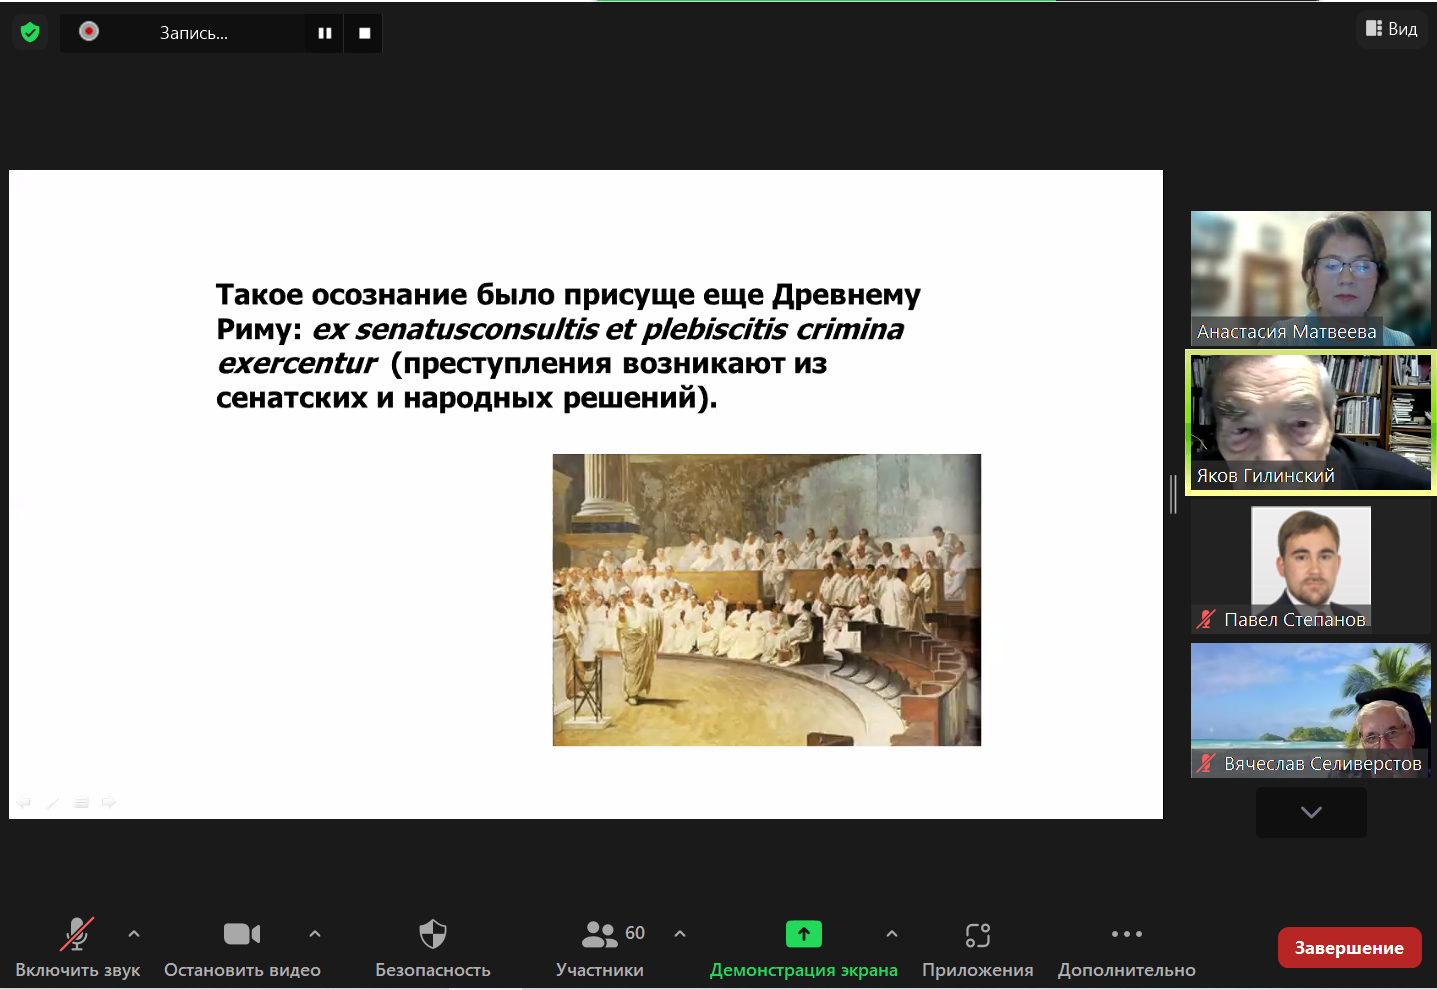Screen dimensions: 1437x990
Task: Open the Безопасность security menu
Action: [433, 947]
